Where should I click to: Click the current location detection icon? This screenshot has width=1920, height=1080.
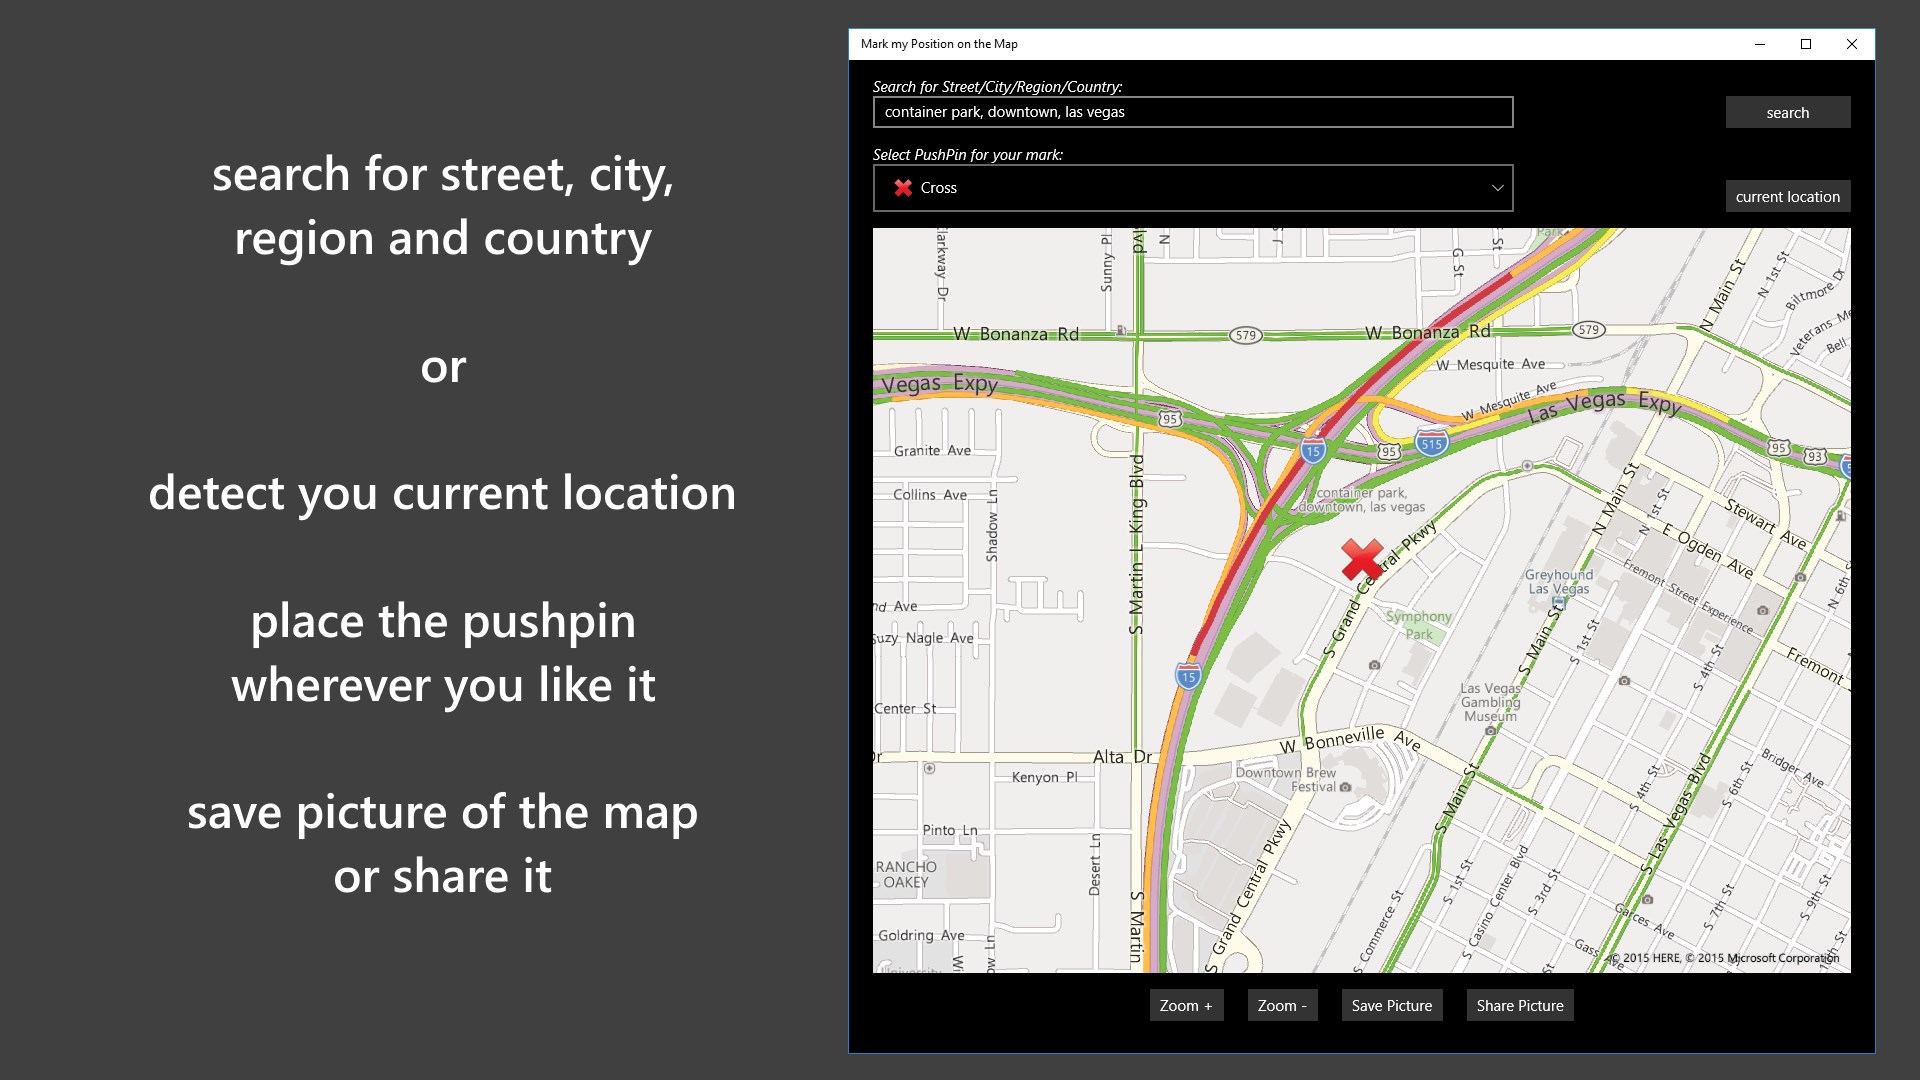tap(1788, 195)
